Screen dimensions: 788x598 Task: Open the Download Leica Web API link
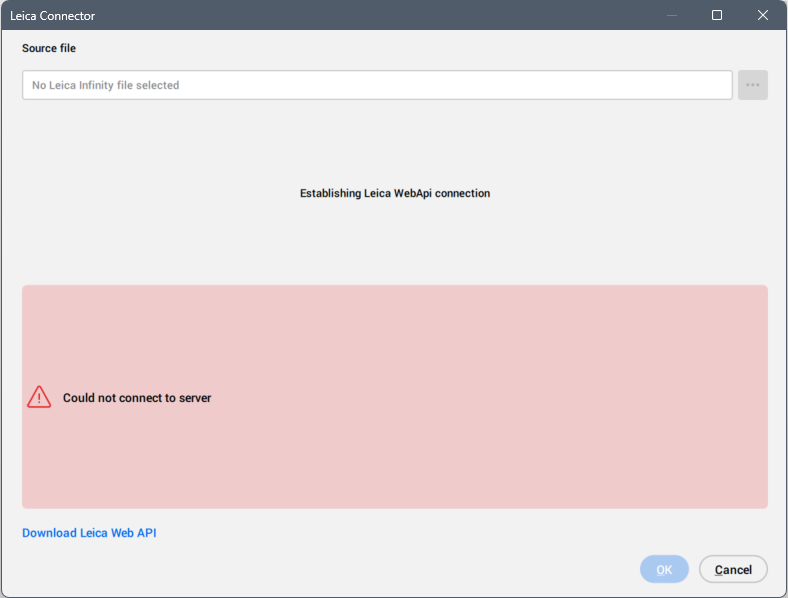89,533
